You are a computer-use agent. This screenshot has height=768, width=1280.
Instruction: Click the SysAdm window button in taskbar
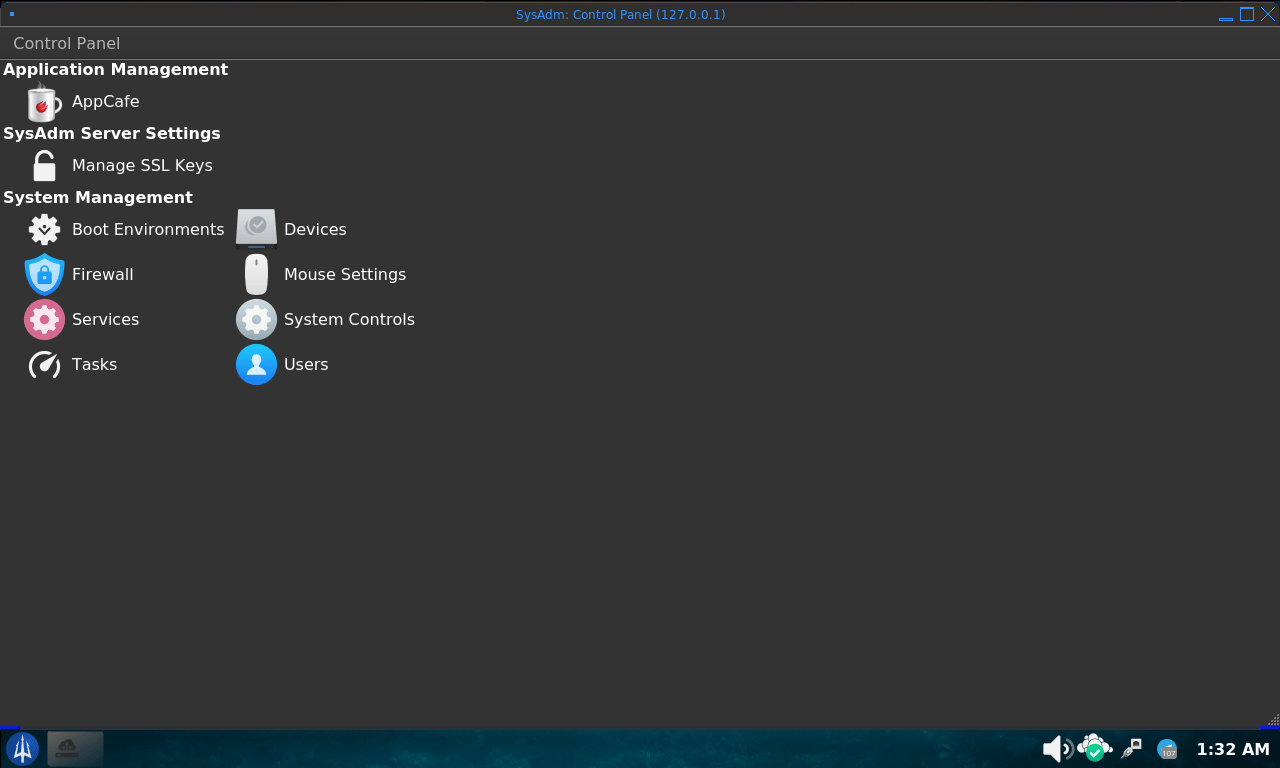click(75, 748)
